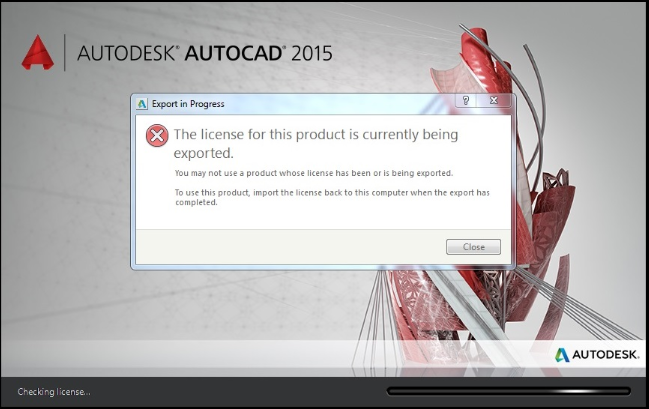Screen dimensions: 649x409
Task: Click the AUTODESK wordmark text at bottom
Action: [x=606, y=355]
